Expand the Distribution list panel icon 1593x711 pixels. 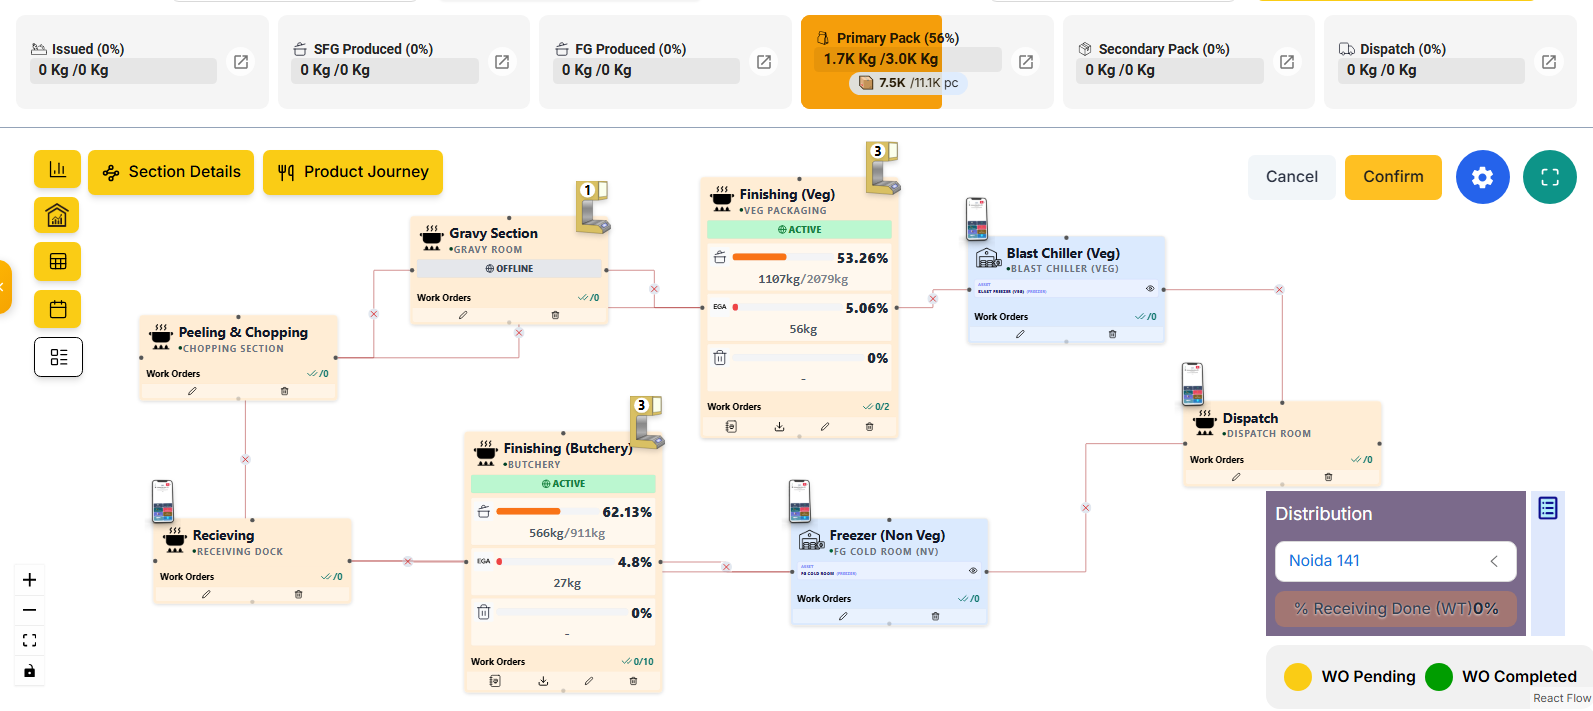[1547, 508]
